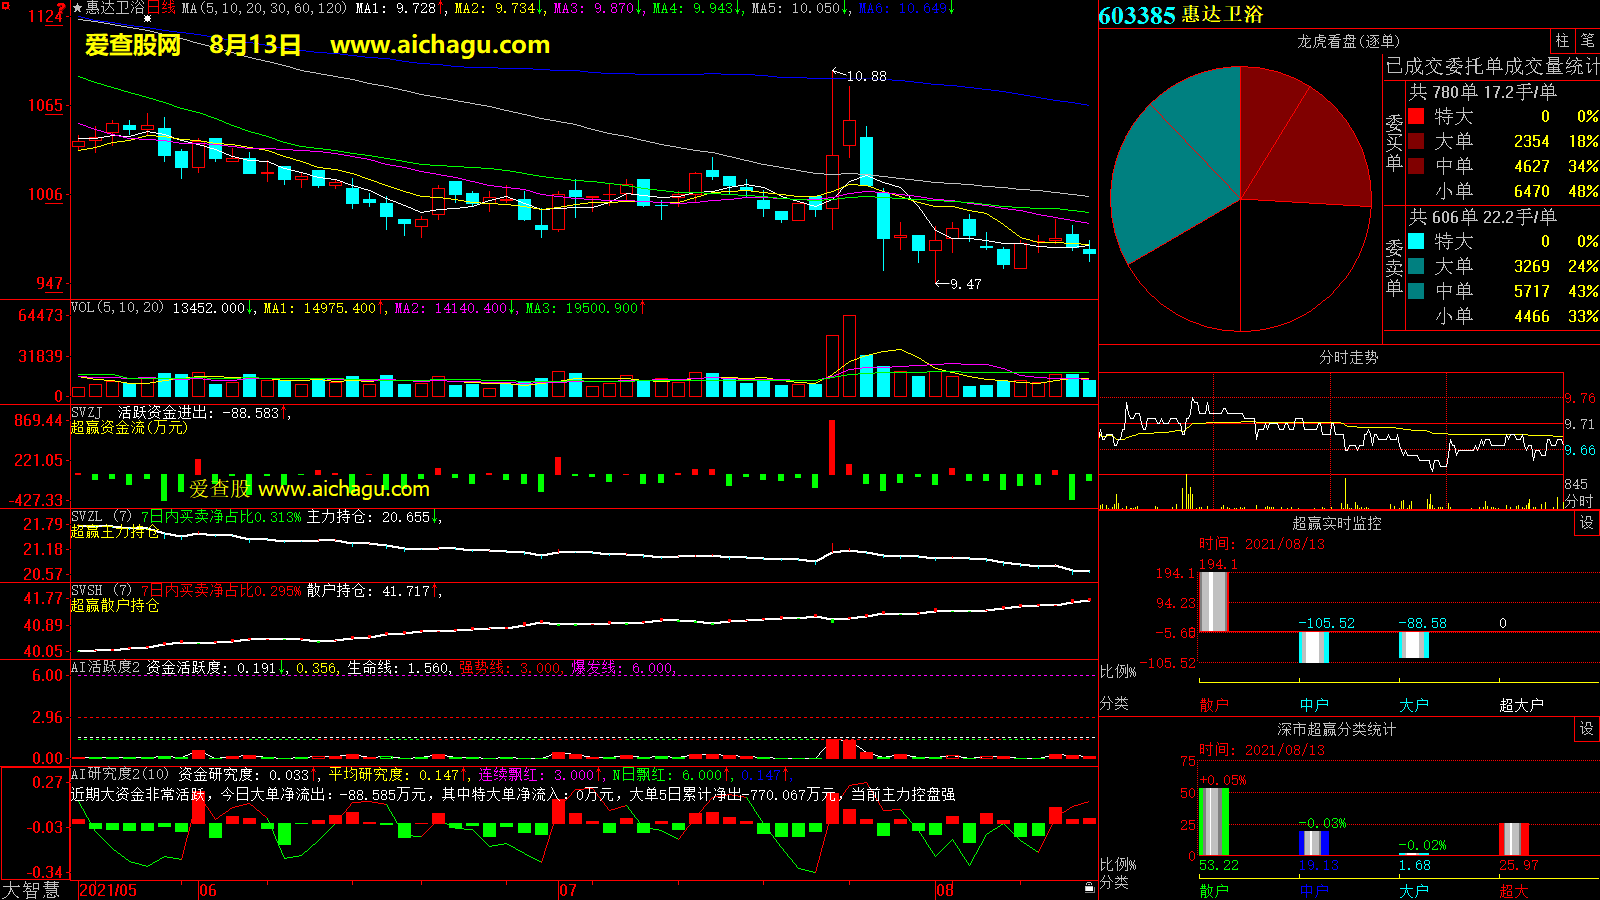Select the 龙虎看盘(逐单) panel title
This screenshot has height=900, width=1600.
pyautogui.click(x=1348, y=41)
